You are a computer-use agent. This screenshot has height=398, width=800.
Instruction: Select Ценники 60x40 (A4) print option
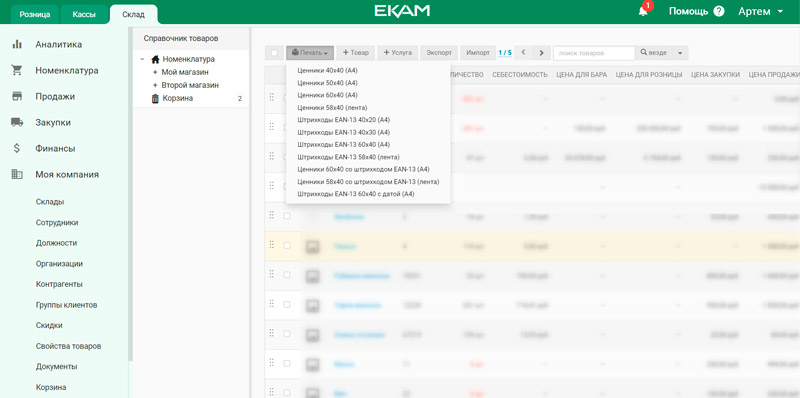(x=328, y=95)
